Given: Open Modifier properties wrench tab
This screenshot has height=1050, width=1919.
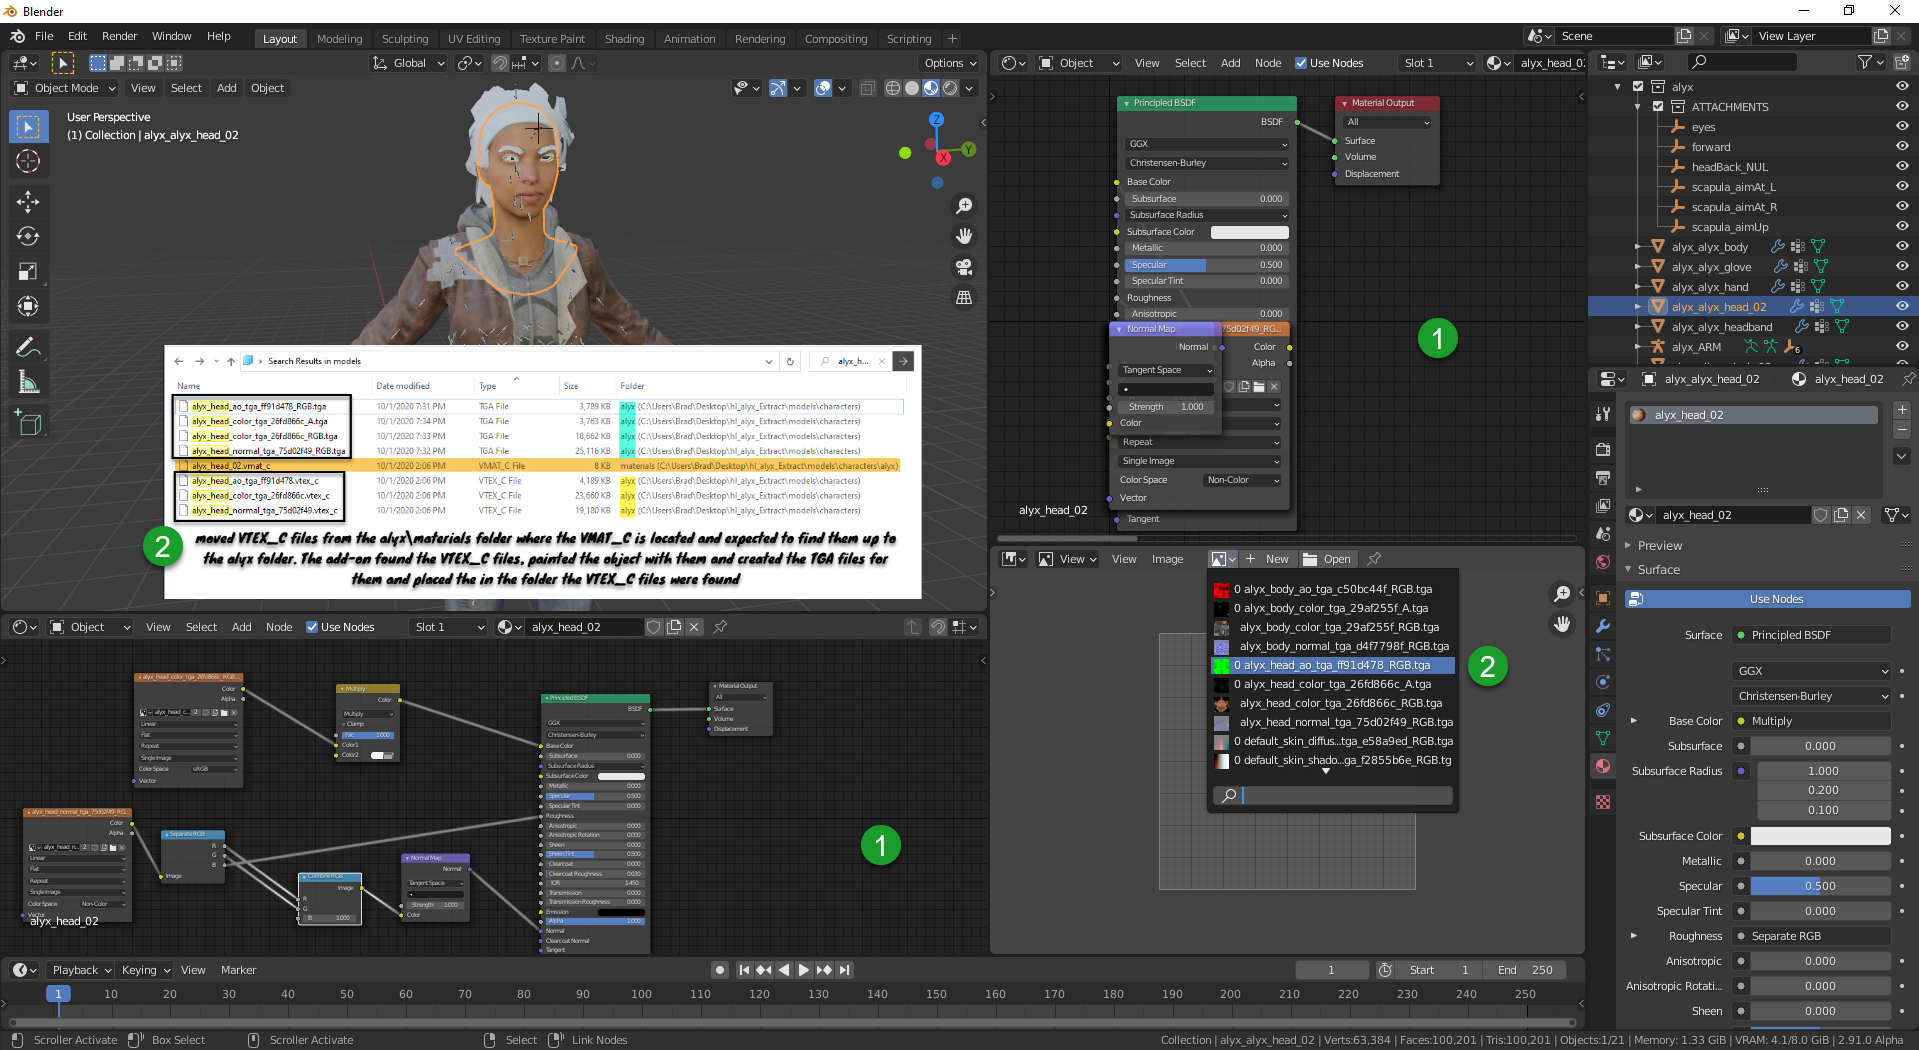Looking at the screenshot, I should pos(1603,626).
